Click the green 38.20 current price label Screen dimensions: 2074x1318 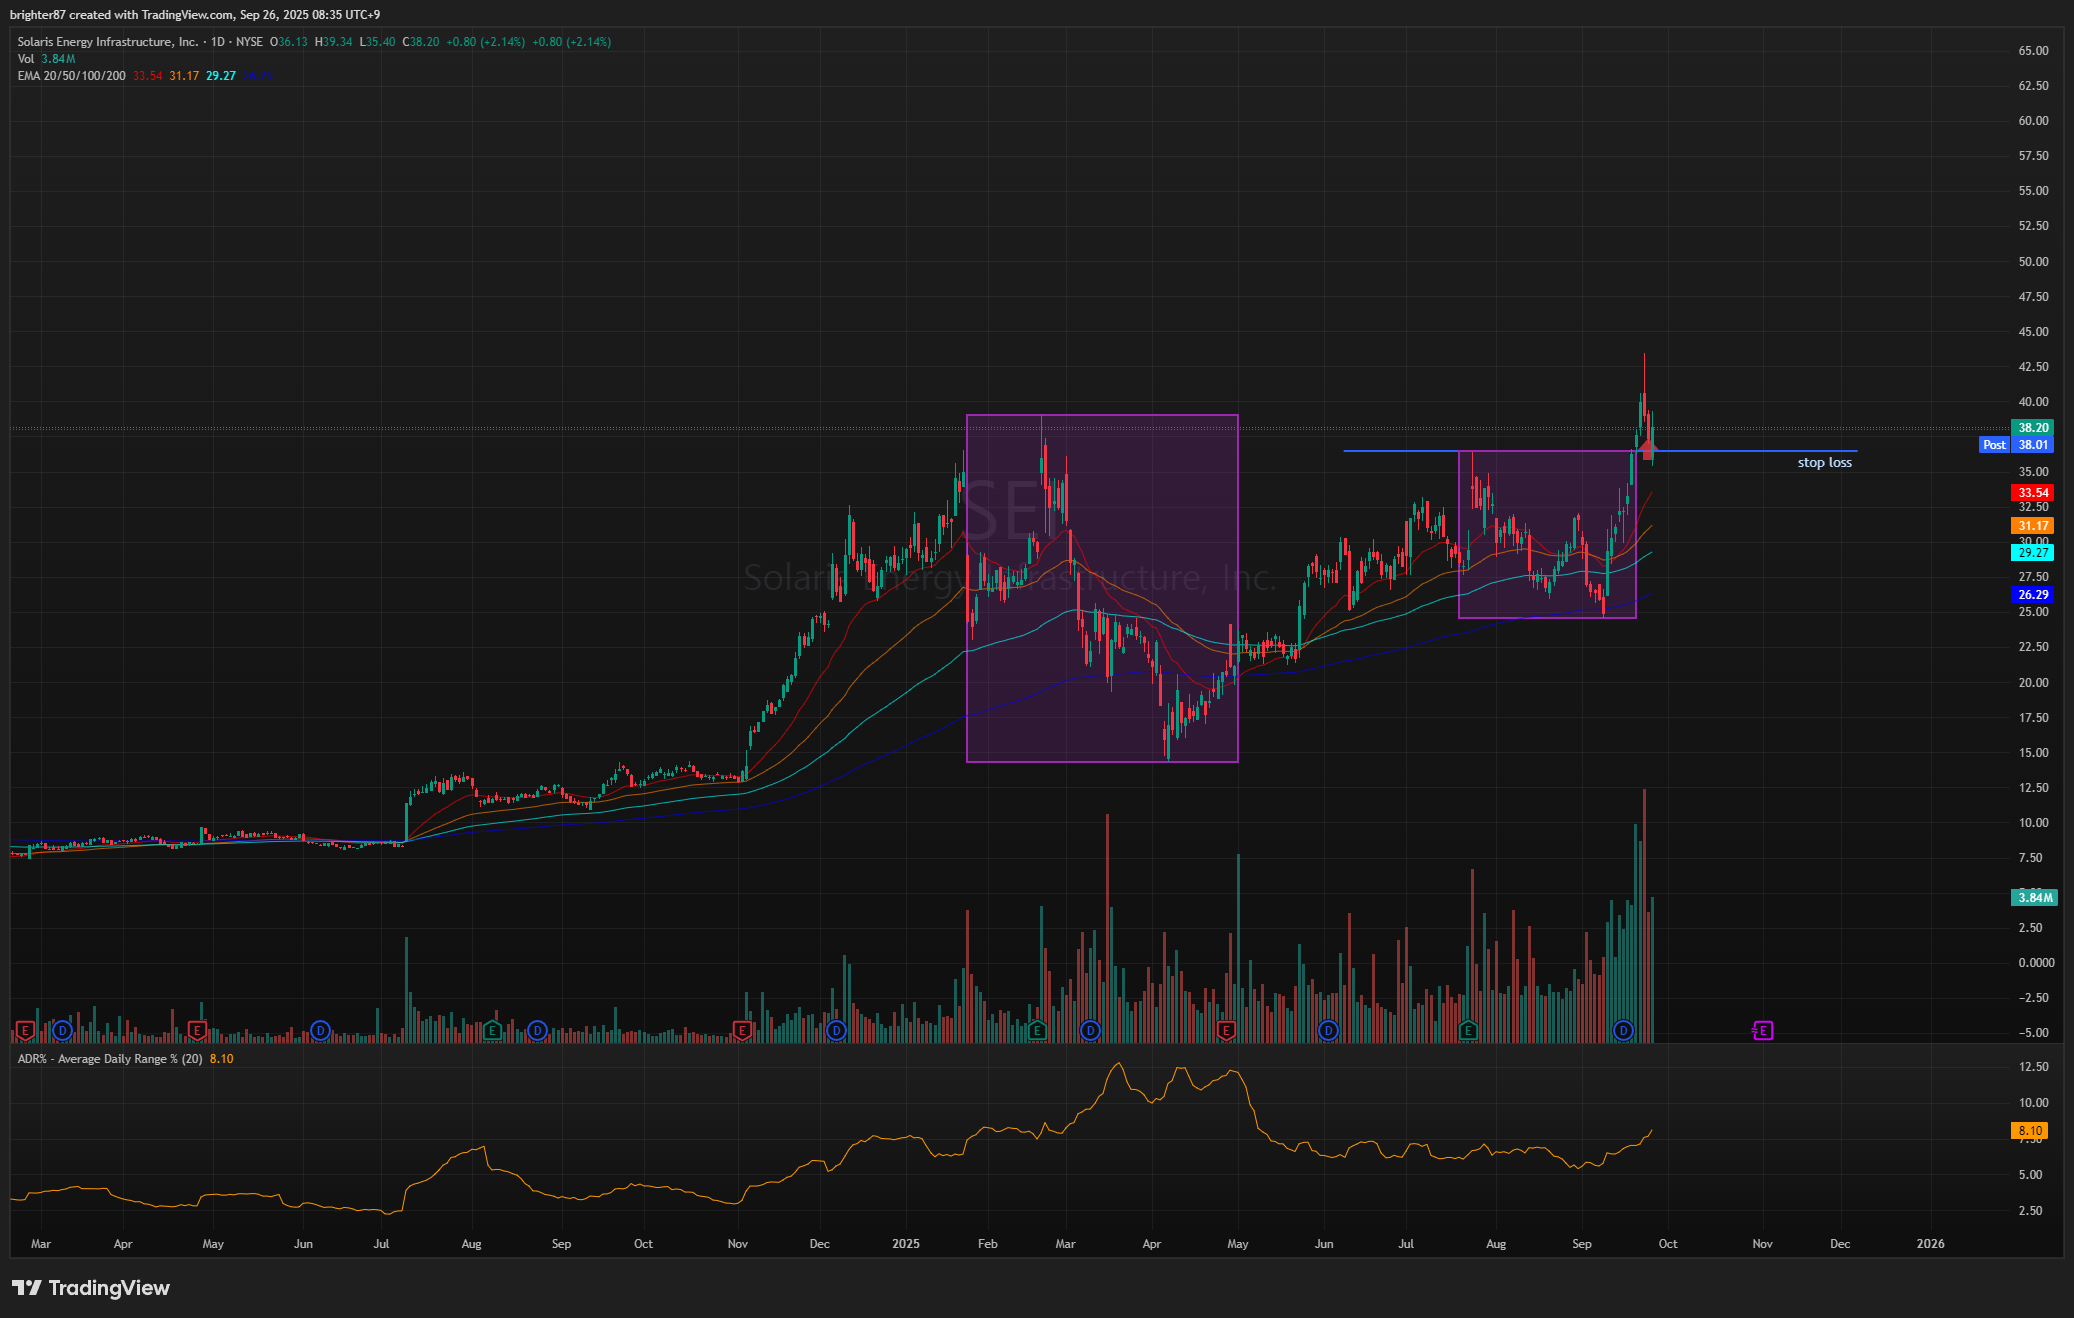[x=2032, y=428]
